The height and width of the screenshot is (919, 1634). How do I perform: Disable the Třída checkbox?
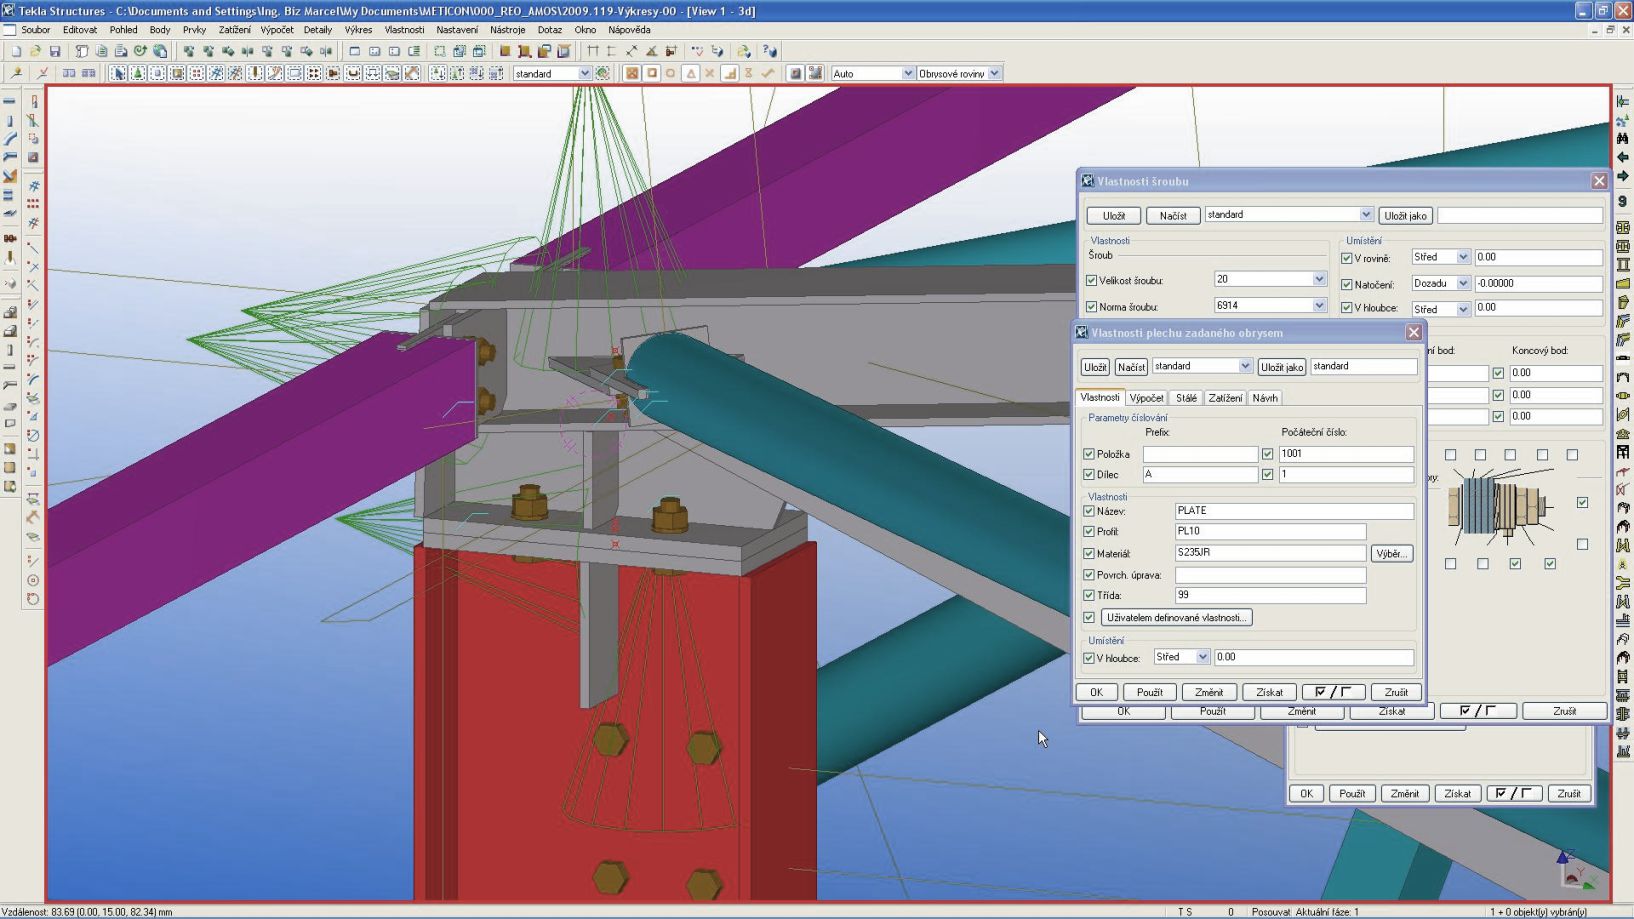tap(1089, 595)
